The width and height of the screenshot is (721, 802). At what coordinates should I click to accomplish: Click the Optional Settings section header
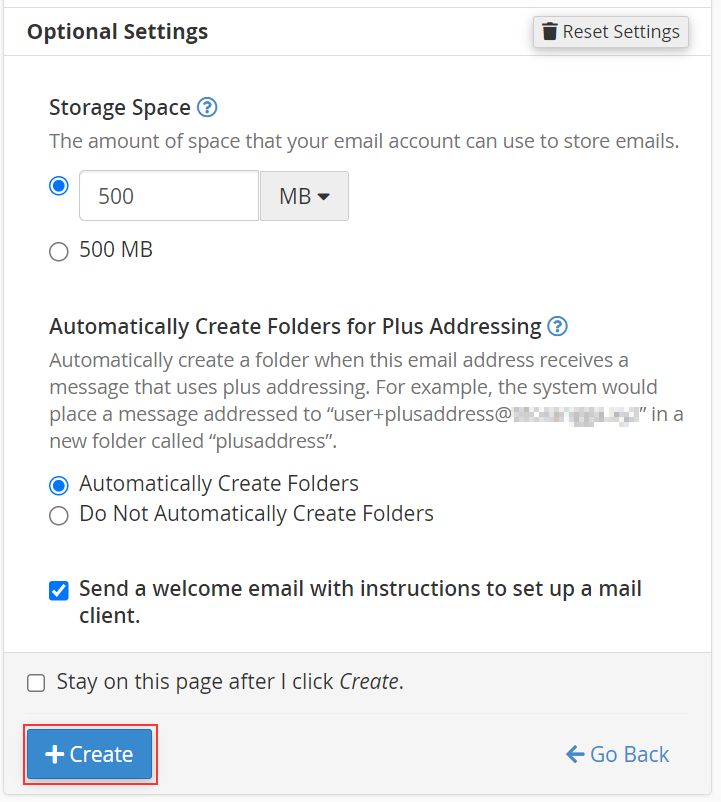[x=117, y=32]
